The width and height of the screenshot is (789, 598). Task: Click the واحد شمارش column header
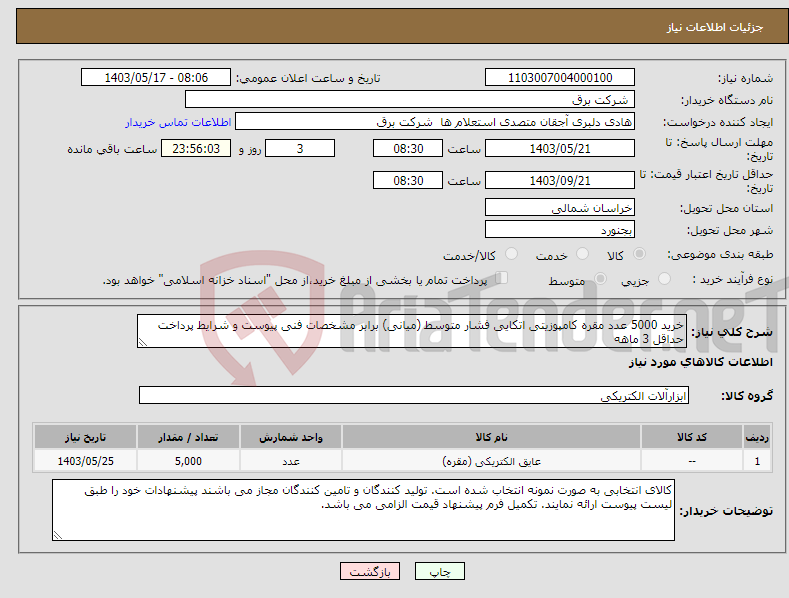(x=291, y=437)
